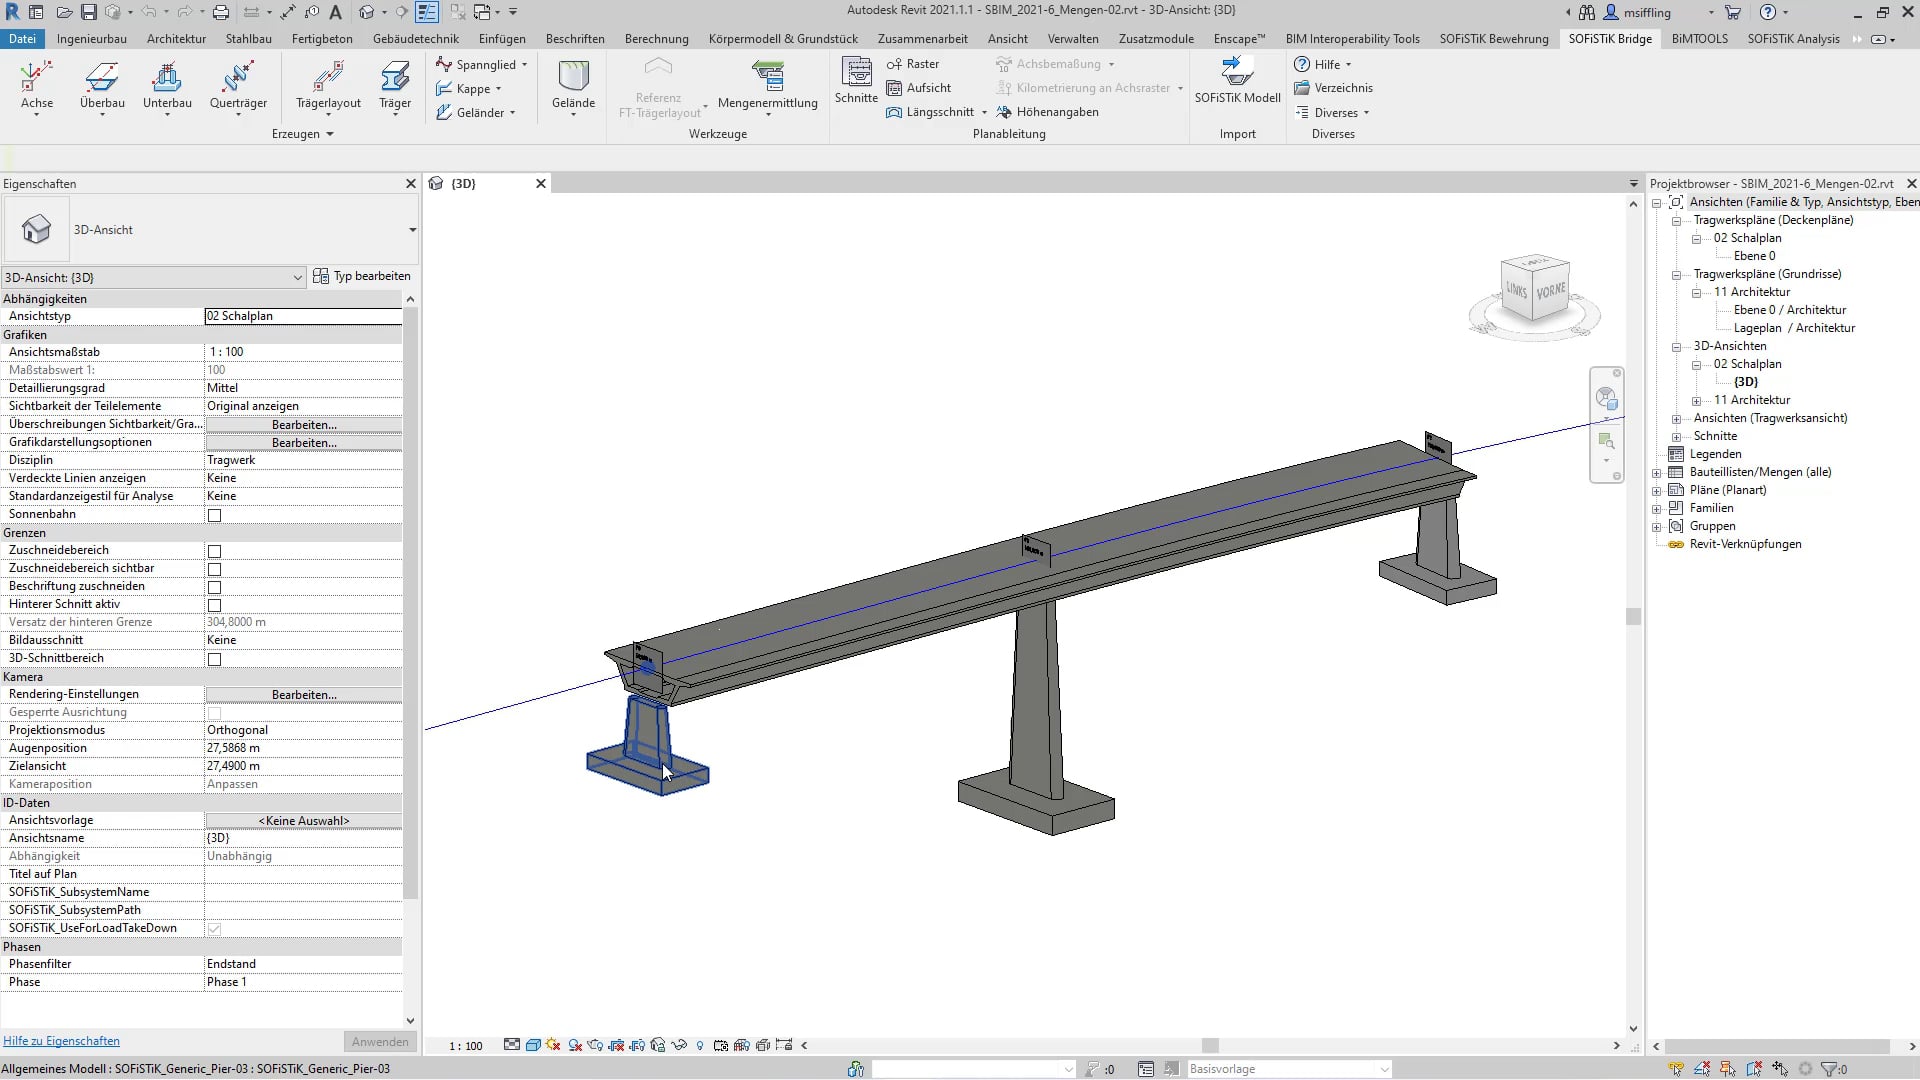Screen dimensions: 1920x1080
Task: Open the Berechnung ribbon tab
Action: click(657, 39)
